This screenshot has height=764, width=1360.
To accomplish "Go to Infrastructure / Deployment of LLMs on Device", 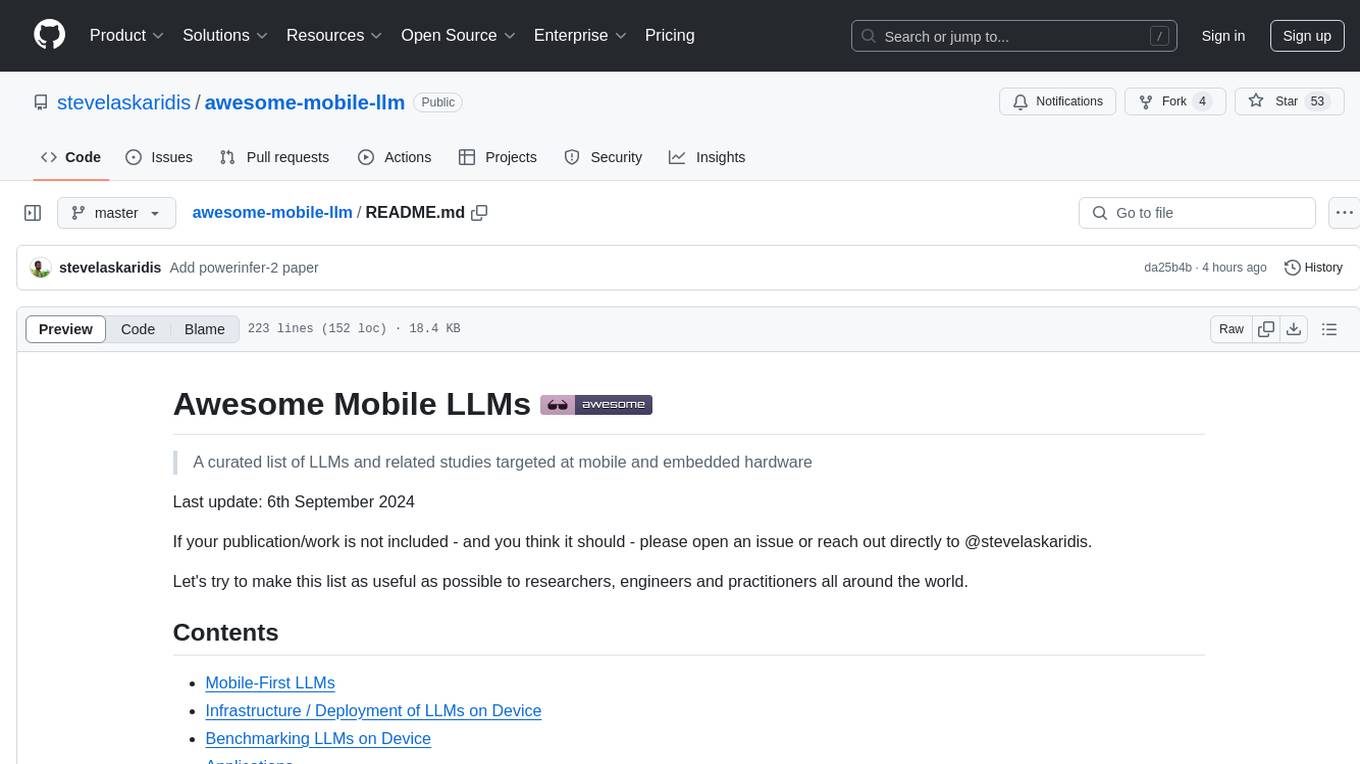I will point(373,711).
